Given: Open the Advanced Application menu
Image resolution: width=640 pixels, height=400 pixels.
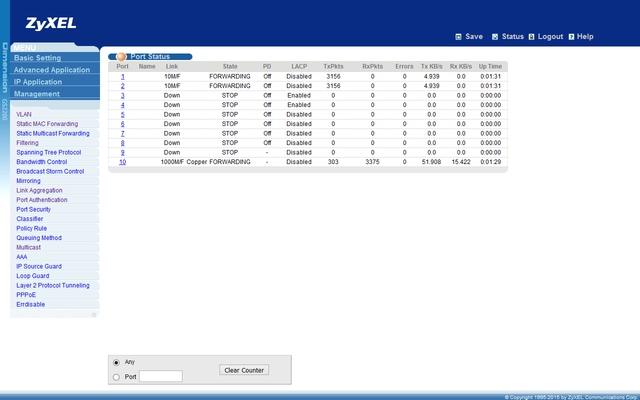Looking at the screenshot, I should click(52, 70).
